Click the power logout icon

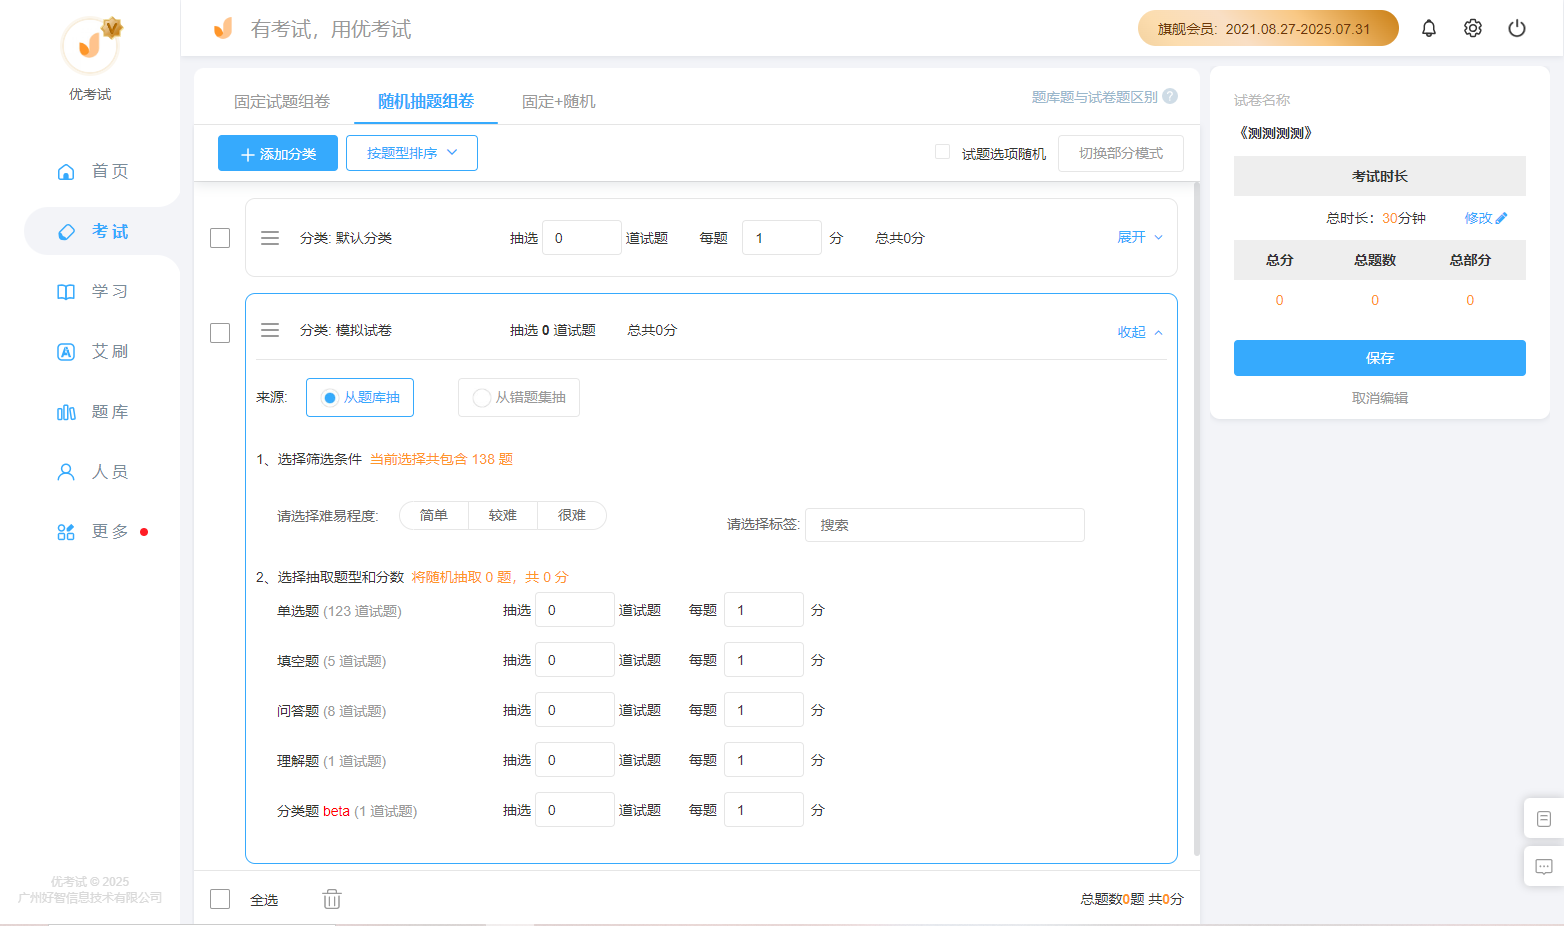(x=1517, y=28)
